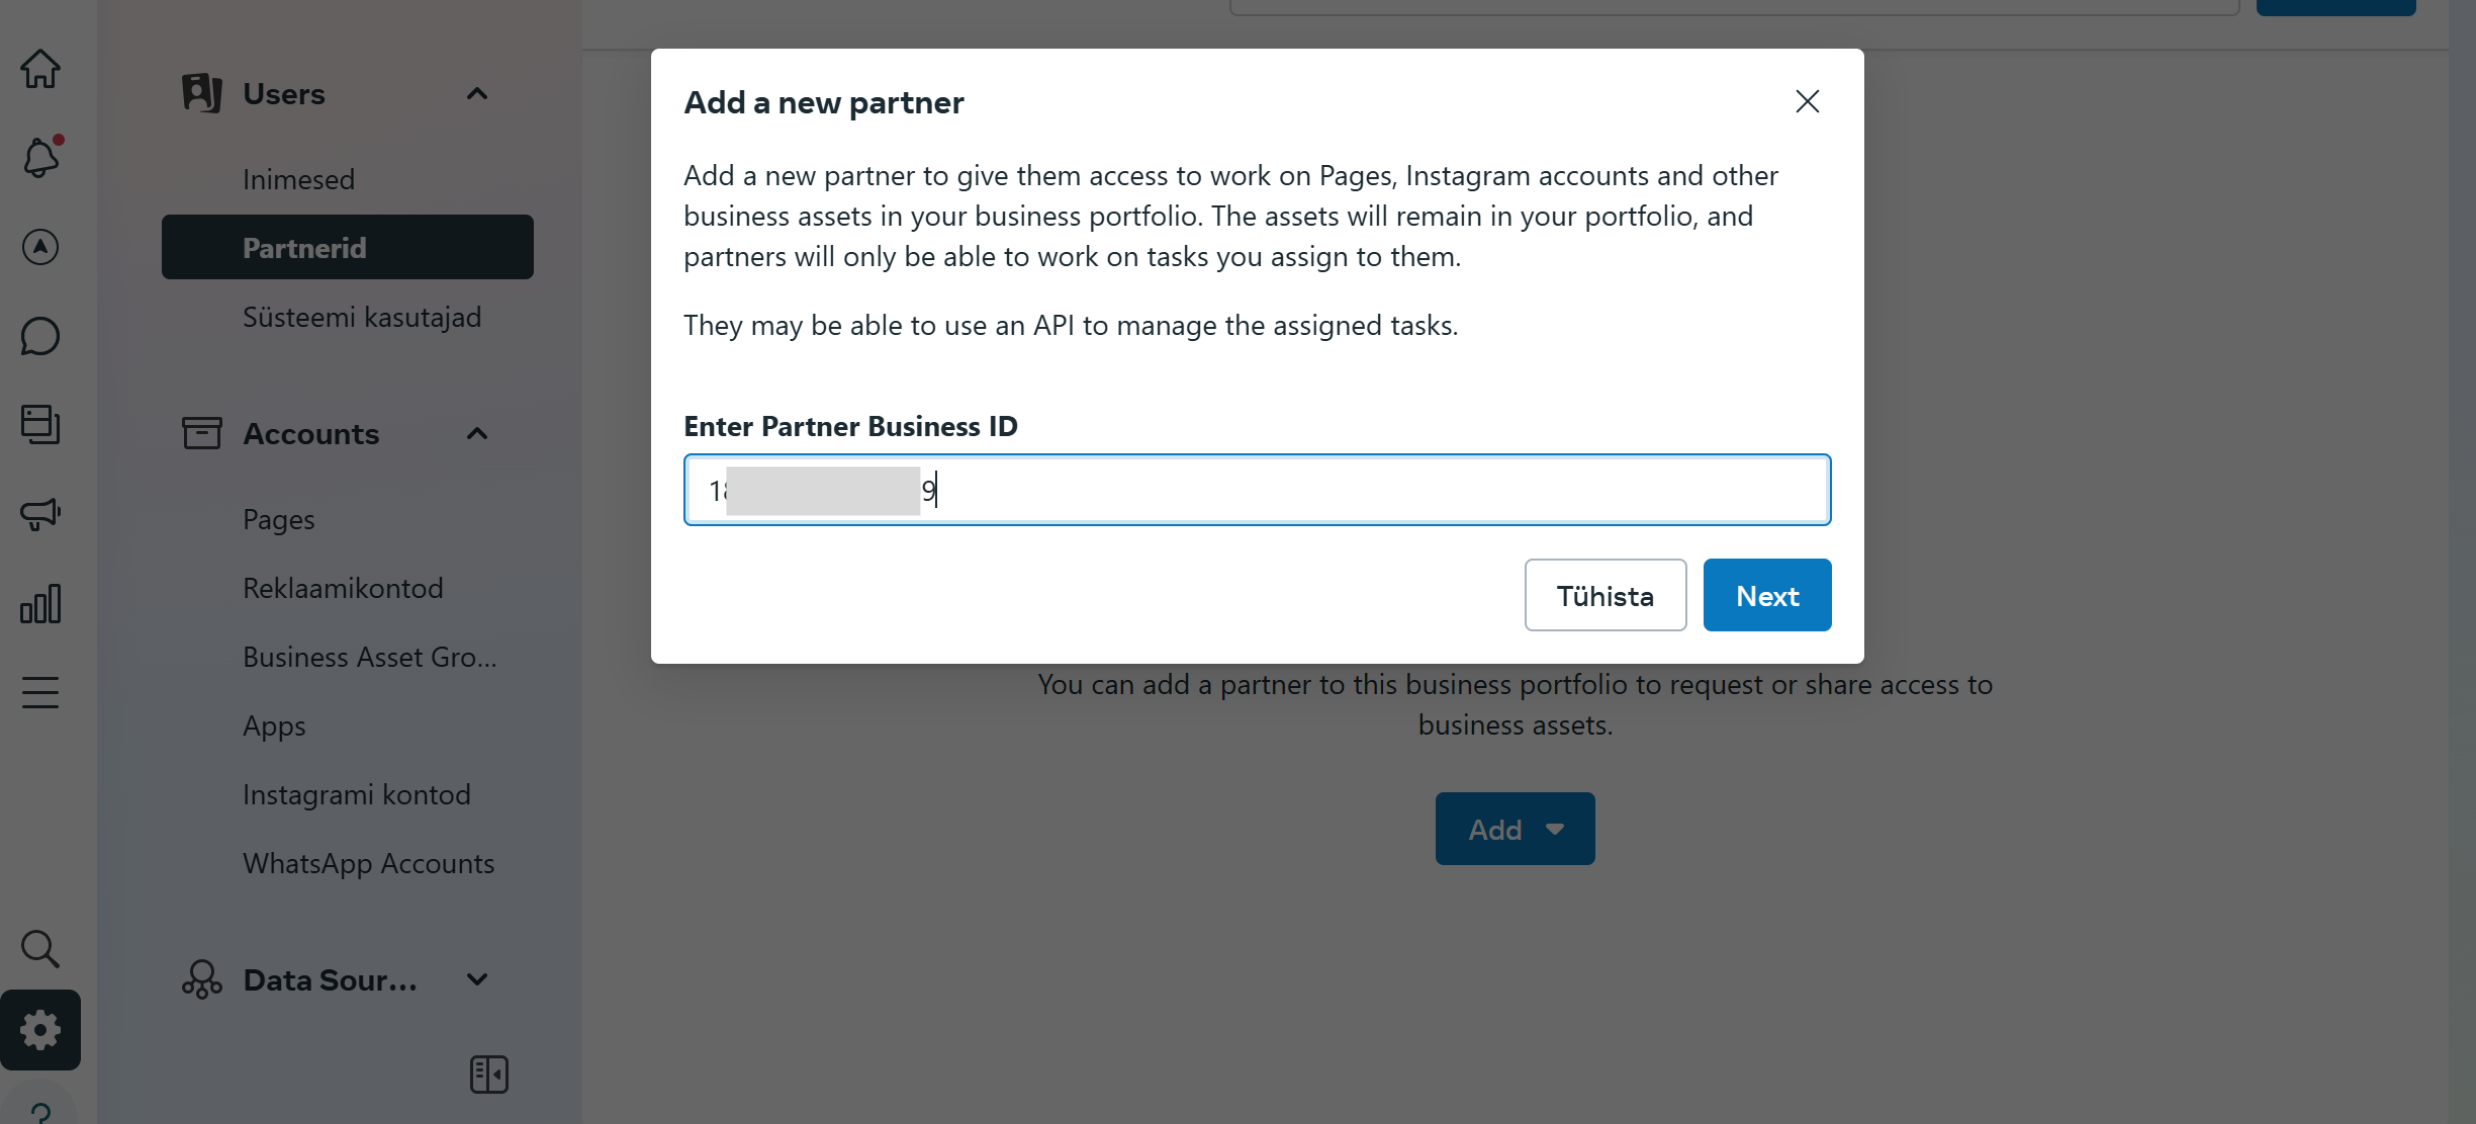Expand the Data Sources section
The width and height of the screenshot is (2476, 1124).
coord(477,980)
